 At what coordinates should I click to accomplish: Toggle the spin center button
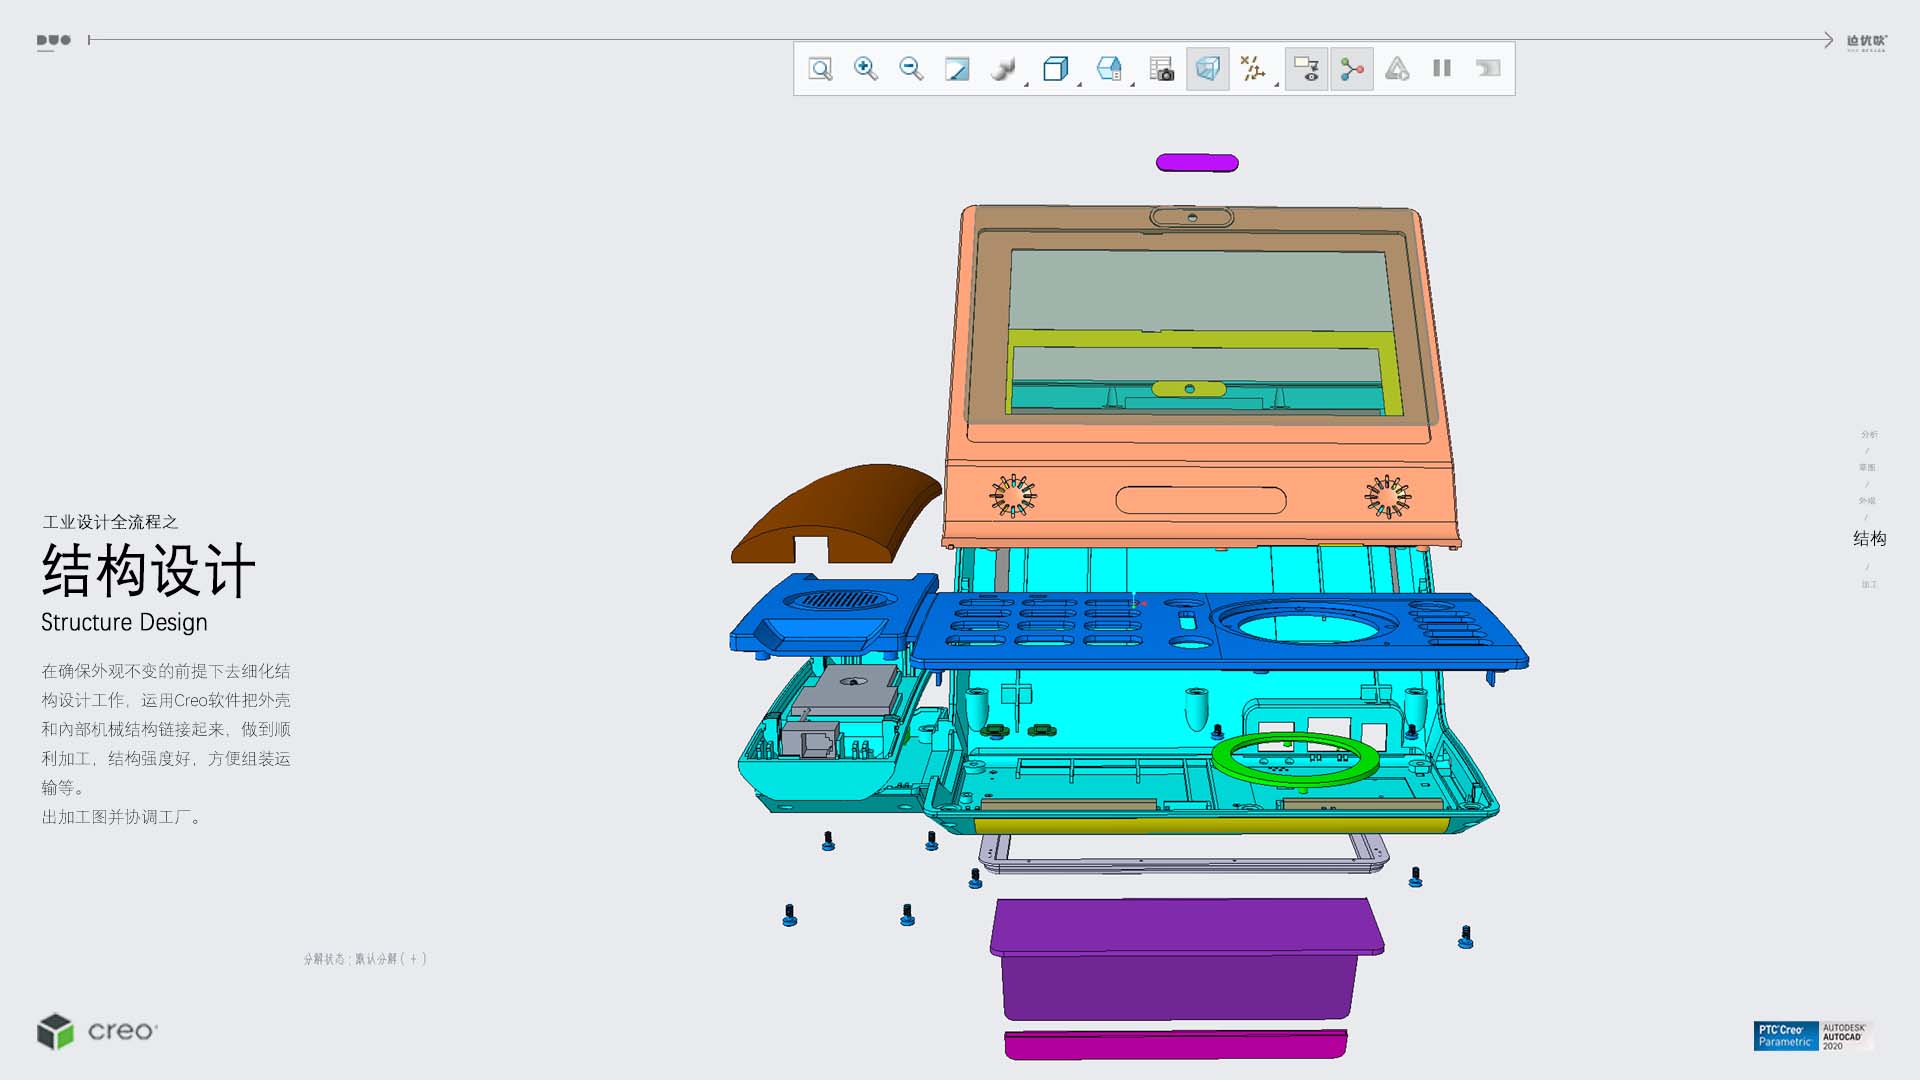pos(1352,69)
